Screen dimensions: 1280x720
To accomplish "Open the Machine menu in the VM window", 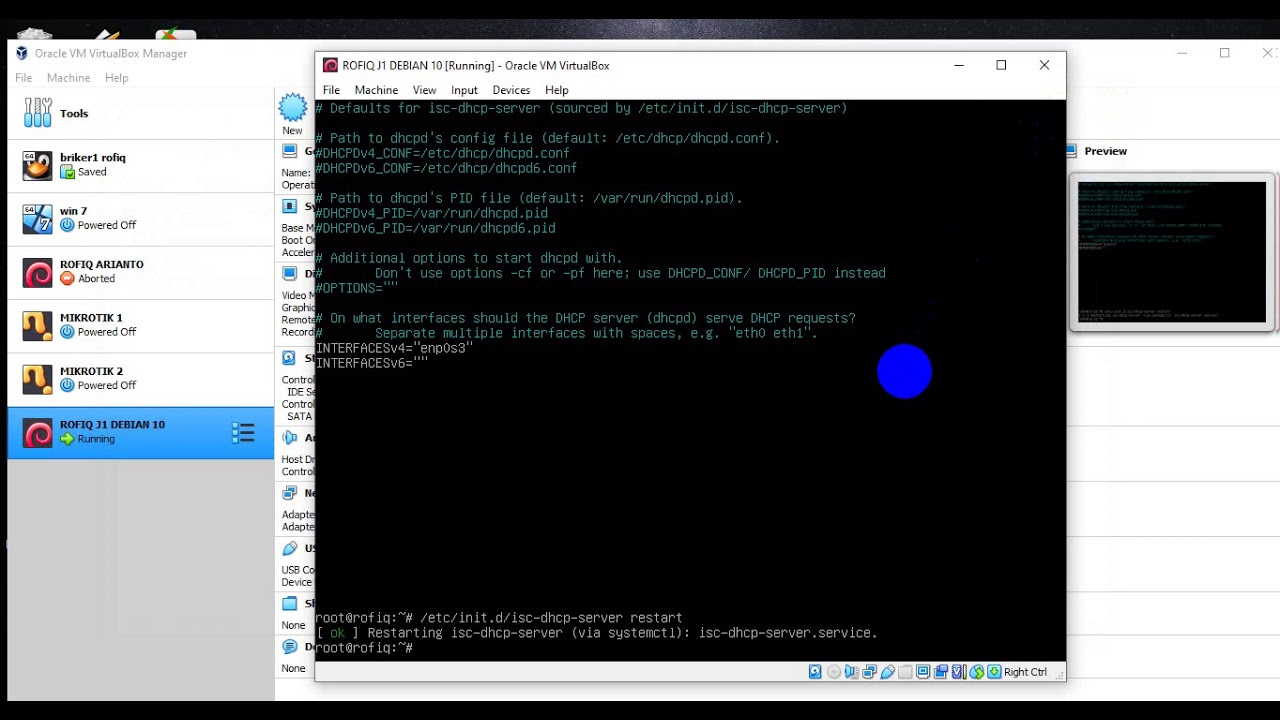I will point(376,90).
